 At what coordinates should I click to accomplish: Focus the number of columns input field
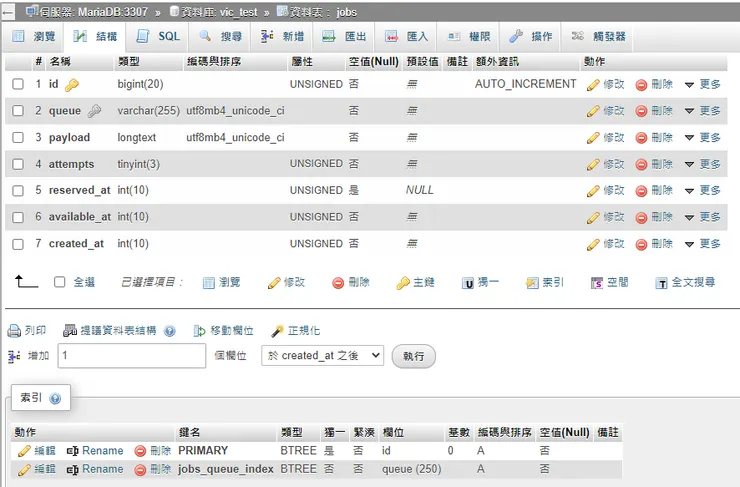coord(132,355)
